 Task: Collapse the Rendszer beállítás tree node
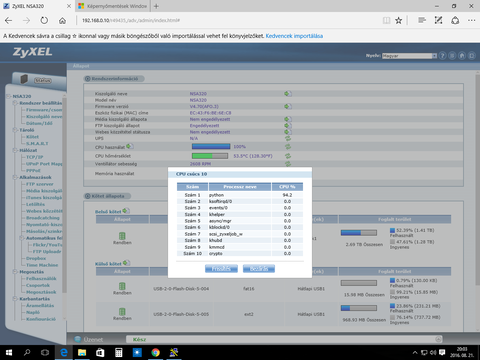[15, 103]
